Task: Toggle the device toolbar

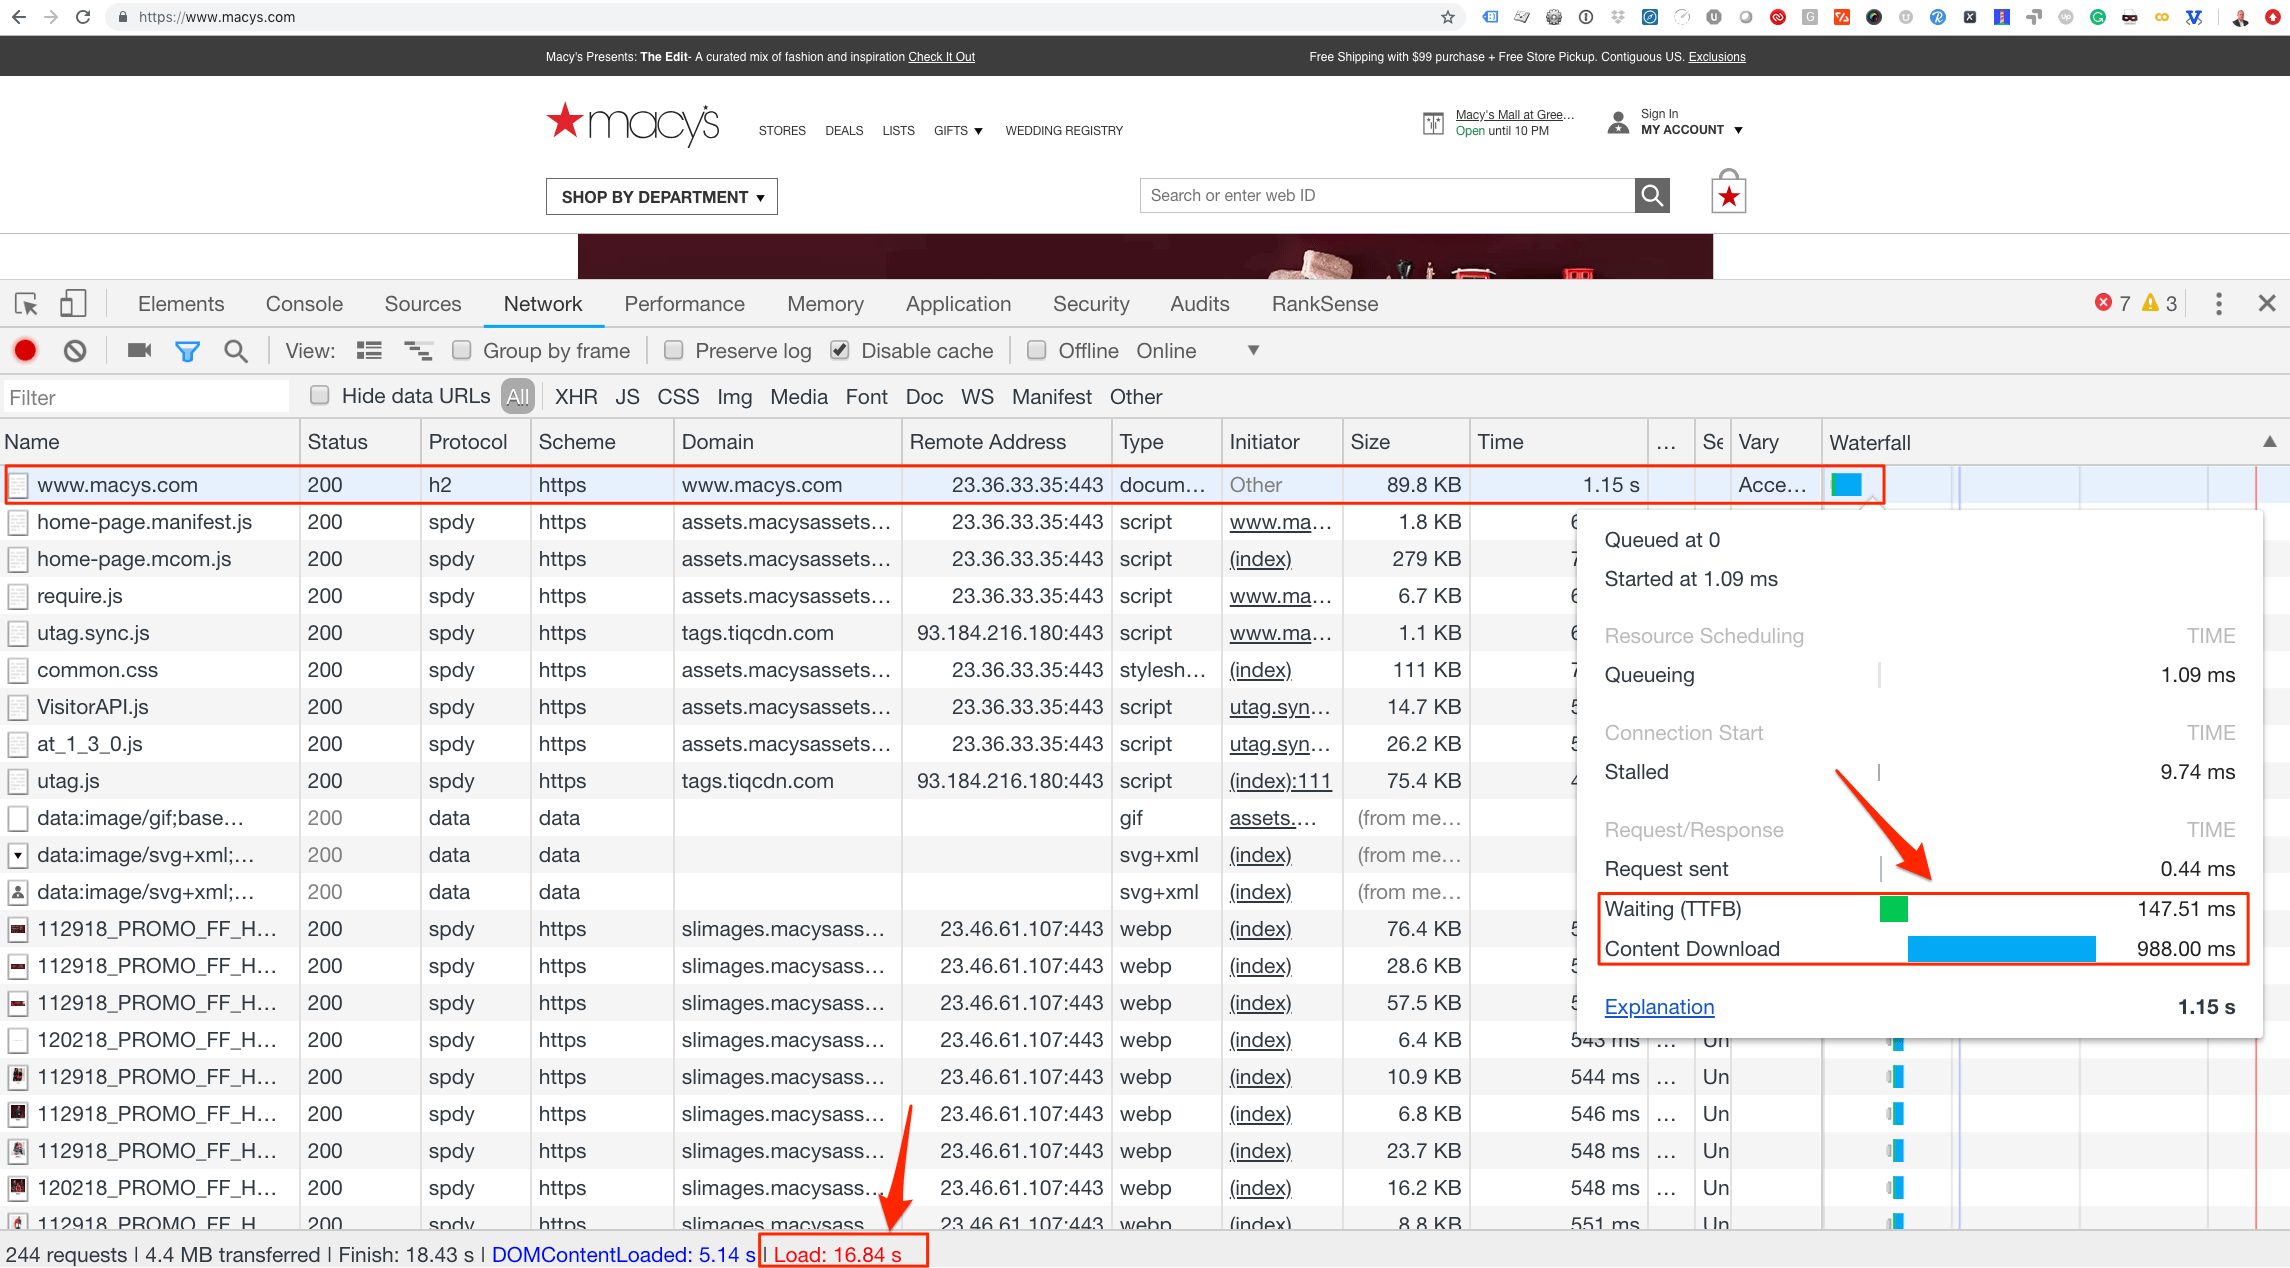Action: [x=72, y=303]
